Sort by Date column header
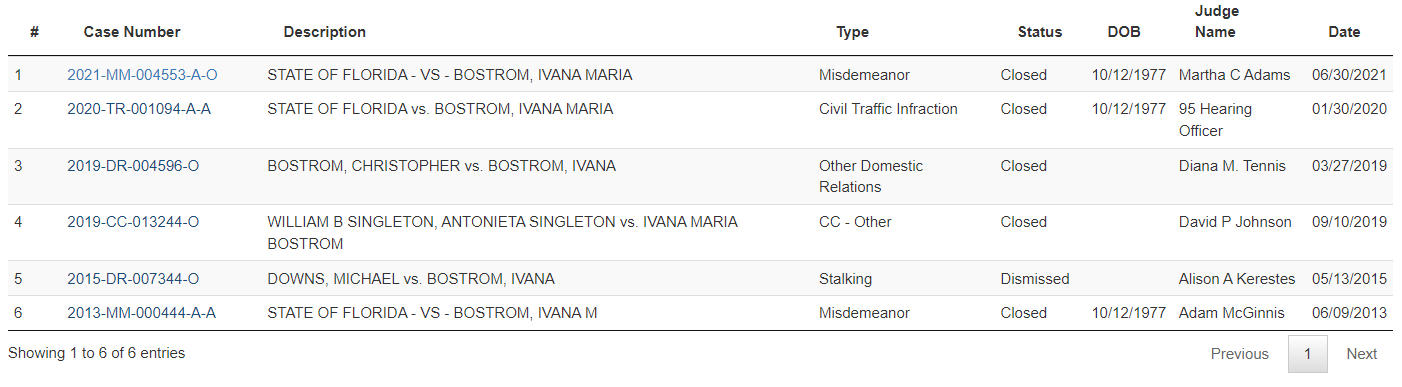 (1344, 32)
